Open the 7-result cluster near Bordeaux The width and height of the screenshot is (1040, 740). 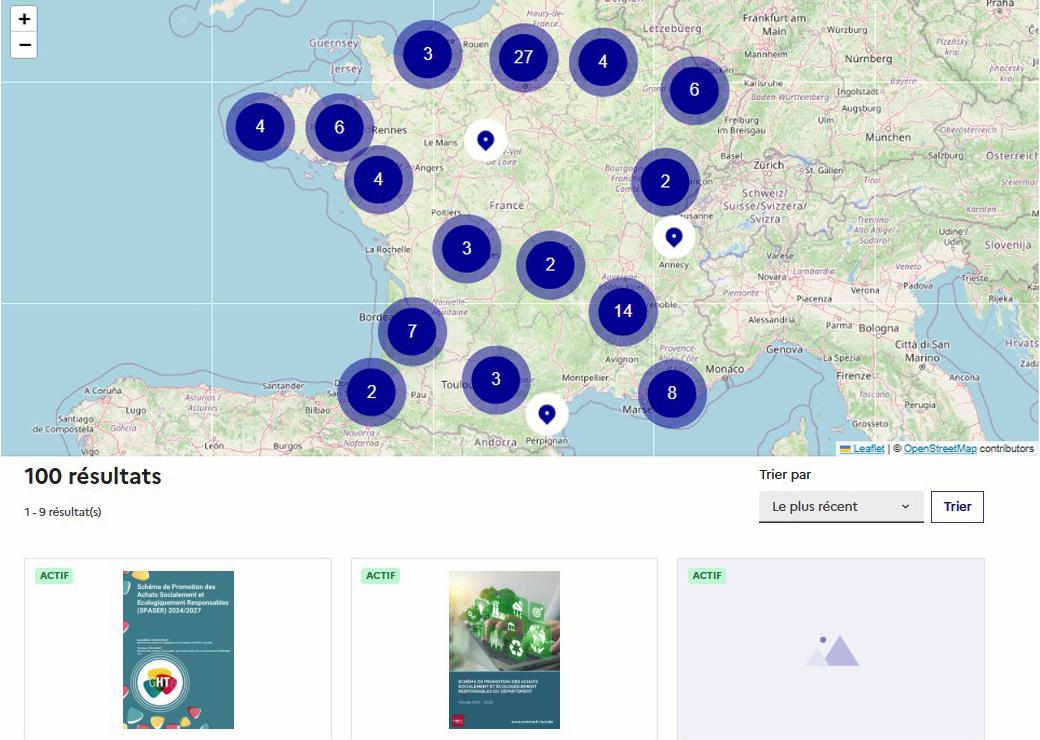click(x=412, y=331)
